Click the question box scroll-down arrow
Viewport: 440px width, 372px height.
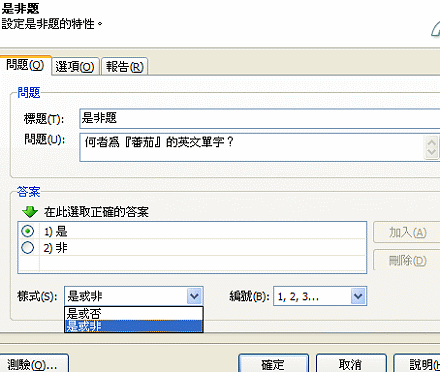pyautogui.click(x=432, y=153)
